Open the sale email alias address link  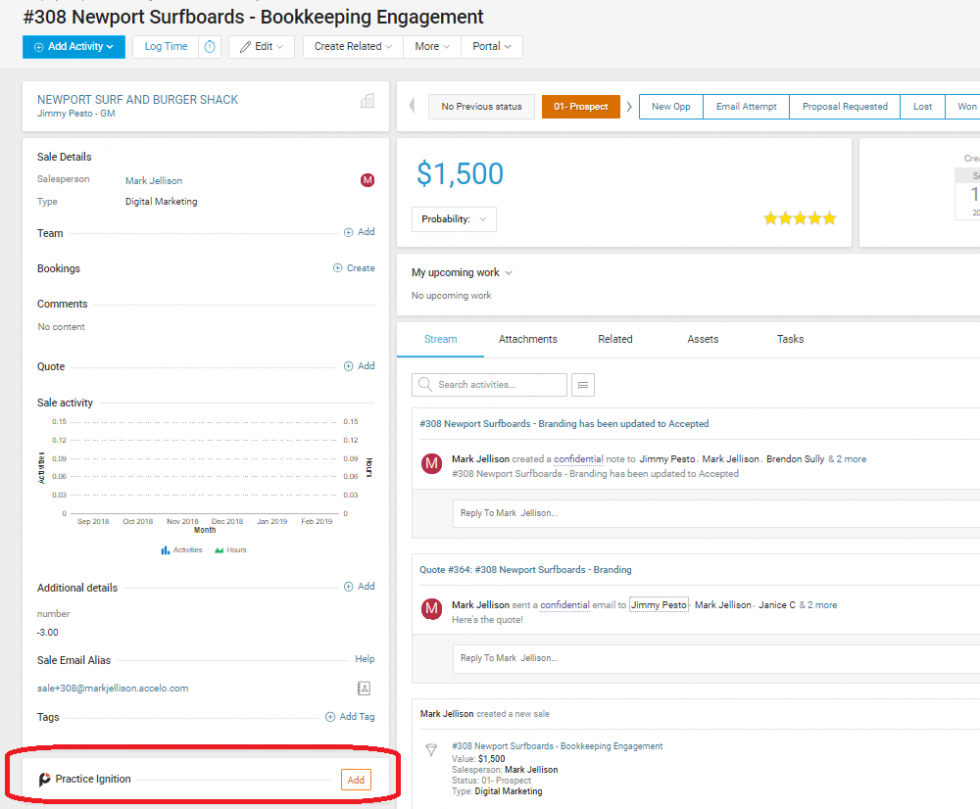(x=113, y=688)
